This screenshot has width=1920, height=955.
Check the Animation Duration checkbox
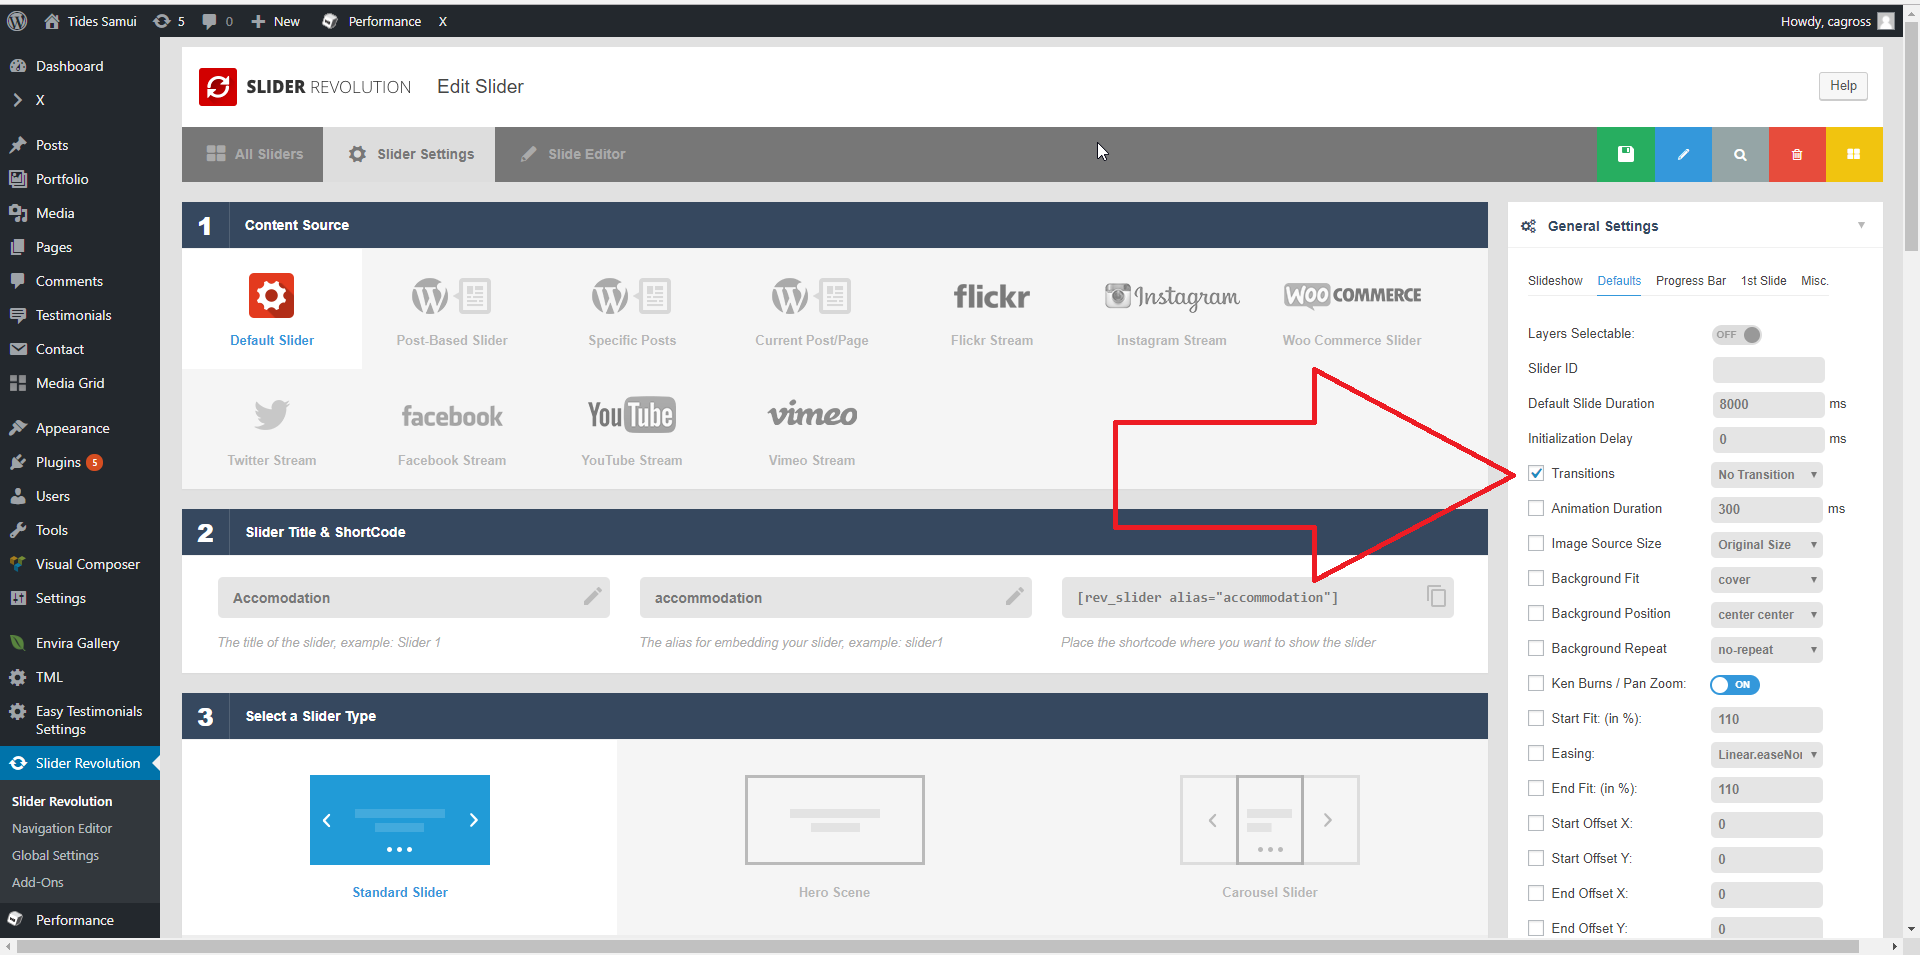pos(1536,508)
